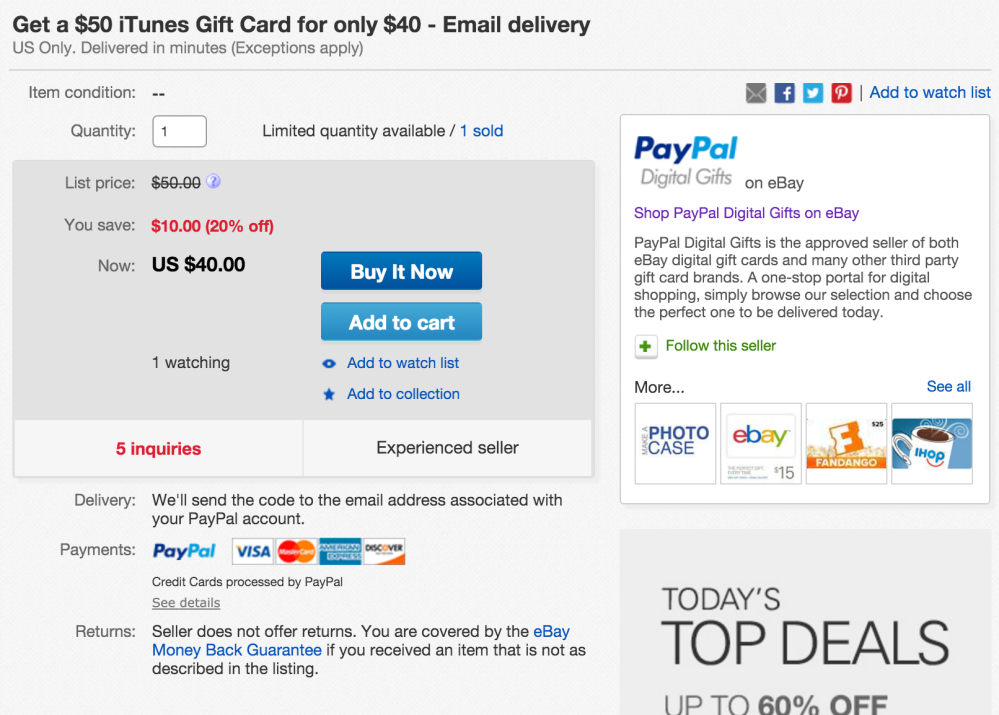Open the Make a Photo Case thumbnail
This screenshot has width=999, height=715.
675,443
